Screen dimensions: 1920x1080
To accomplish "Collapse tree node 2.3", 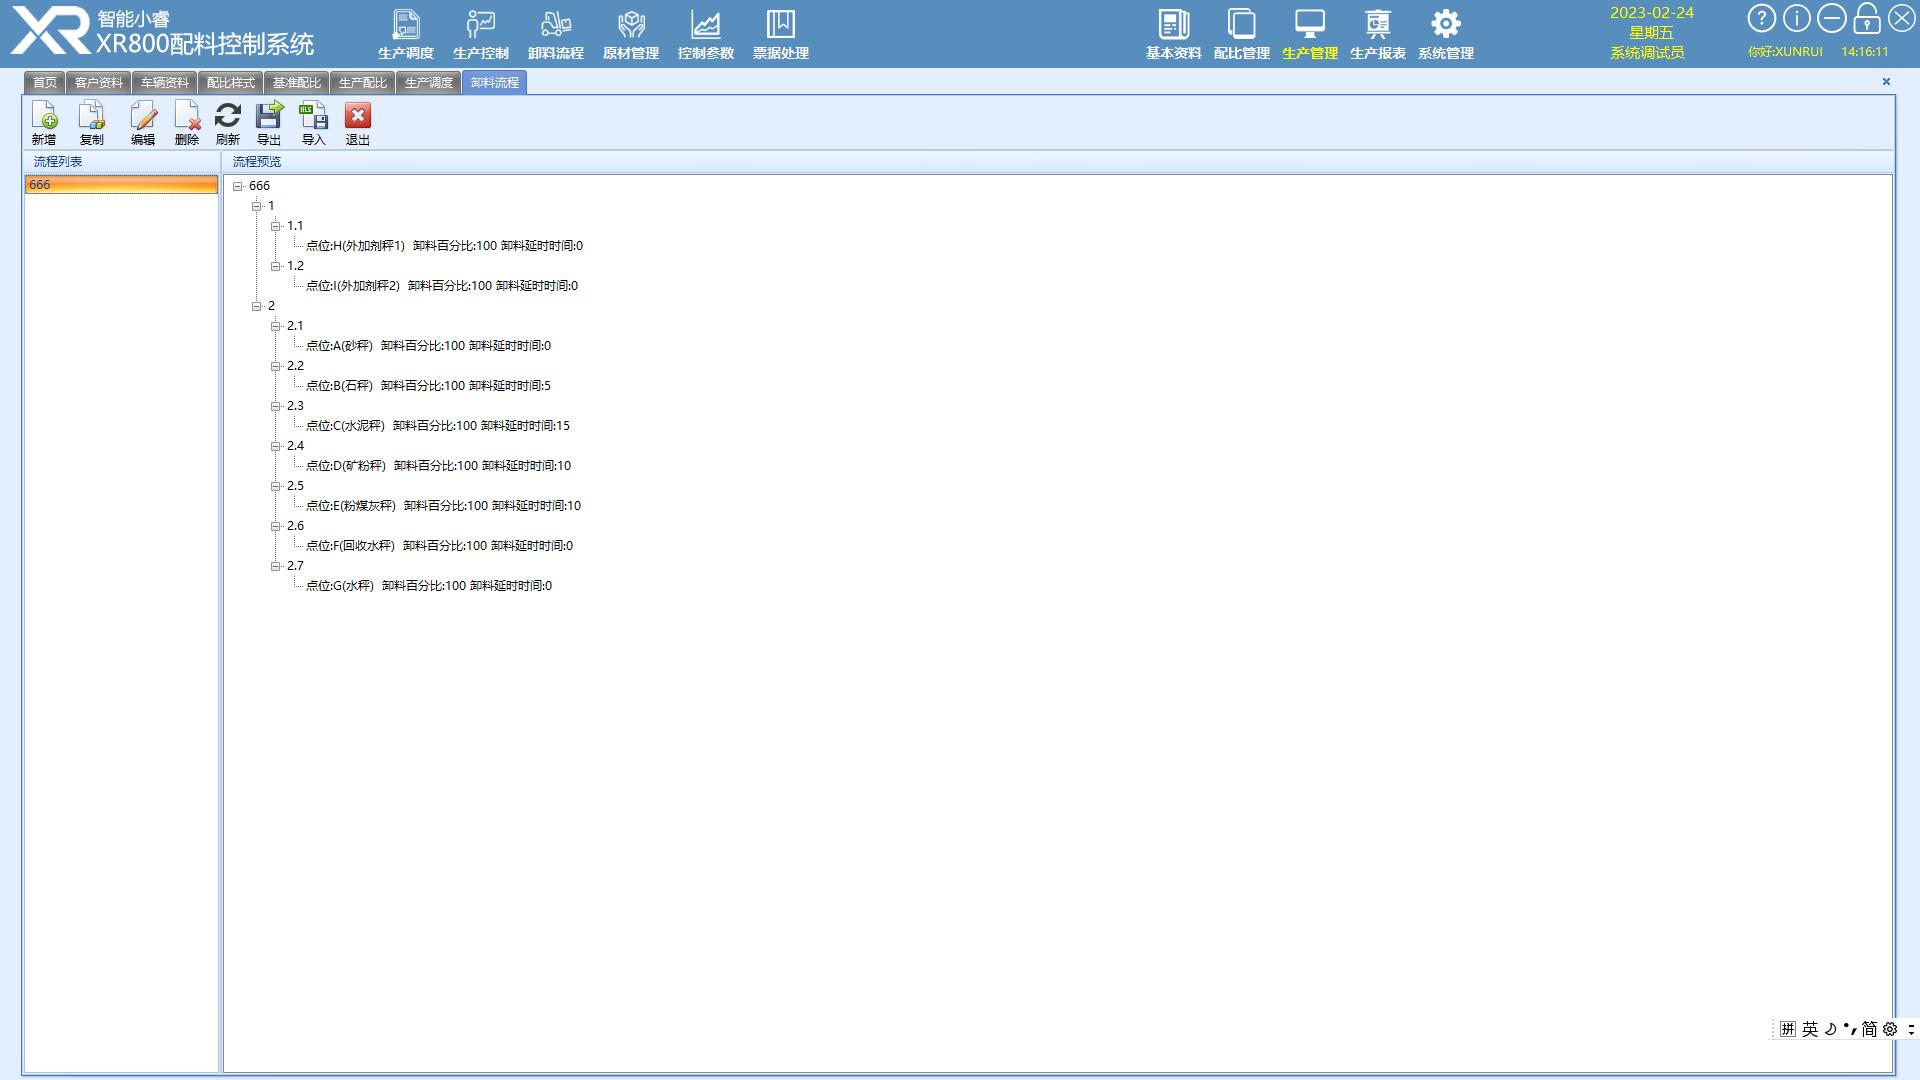I will click(x=276, y=406).
